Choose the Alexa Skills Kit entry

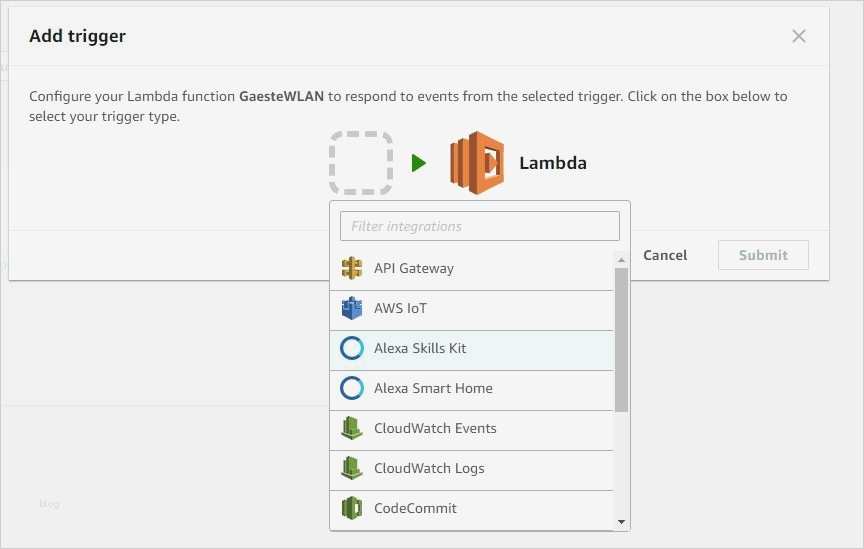click(x=471, y=348)
